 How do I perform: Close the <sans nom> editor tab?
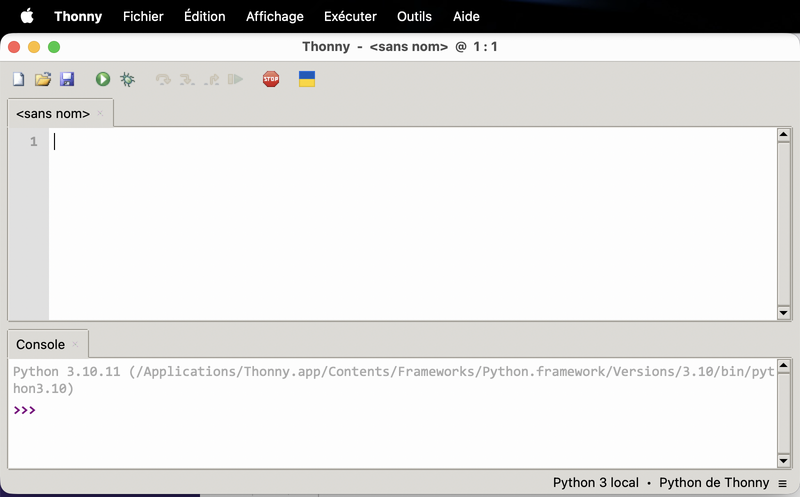coord(100,113)
